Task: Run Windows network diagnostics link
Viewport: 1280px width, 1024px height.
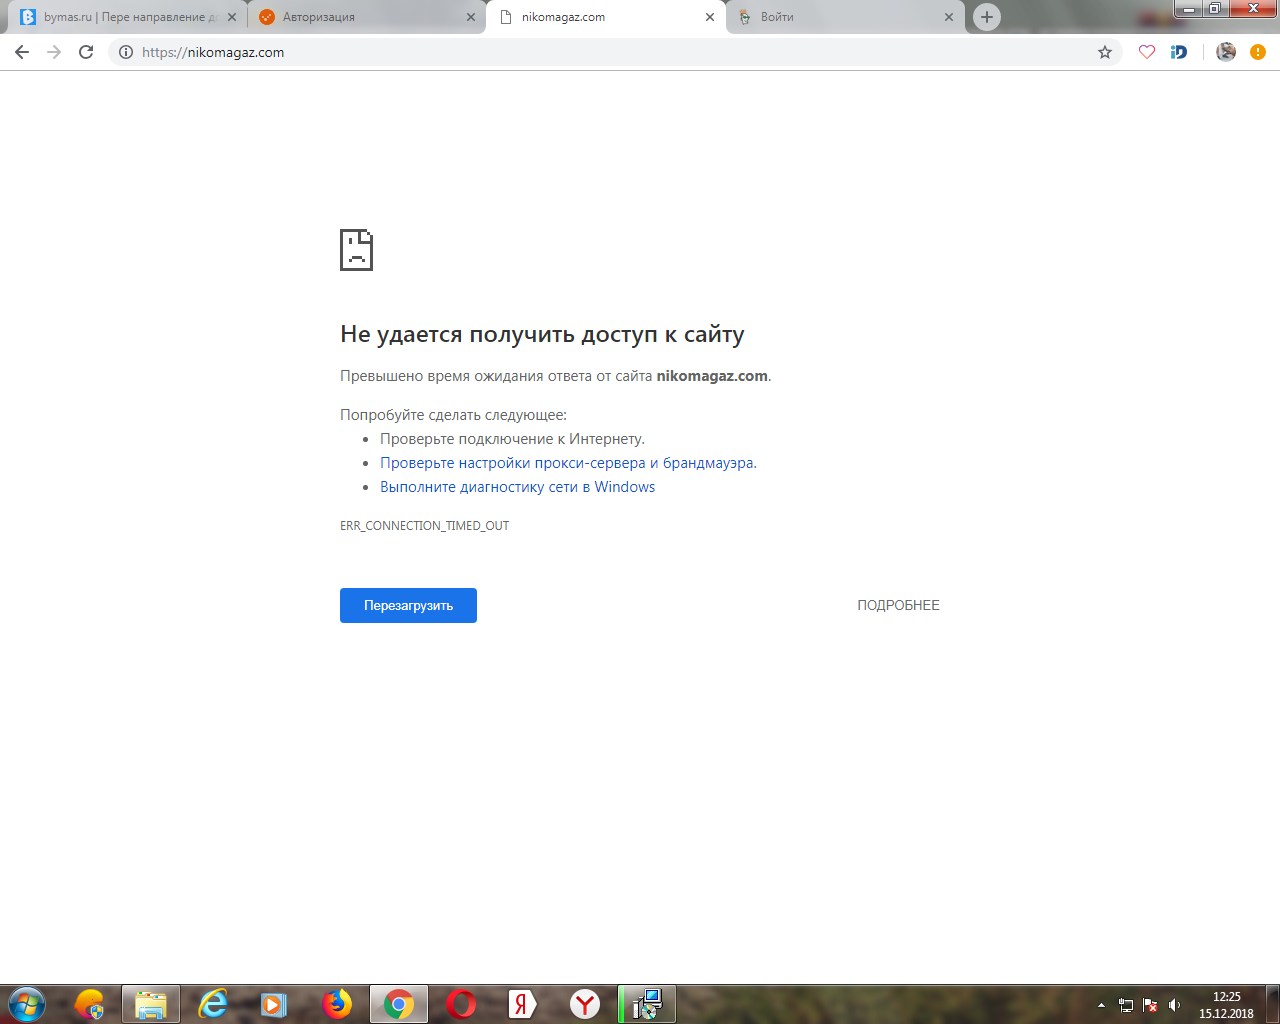Action: tap(517, 487)
